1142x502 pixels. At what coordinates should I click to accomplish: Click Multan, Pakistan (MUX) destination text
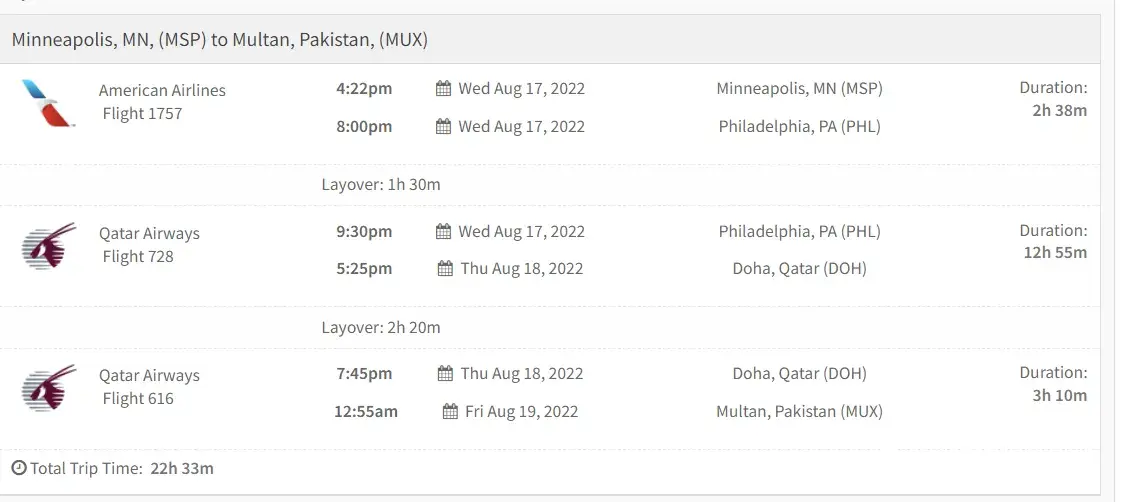pos(799,411)
